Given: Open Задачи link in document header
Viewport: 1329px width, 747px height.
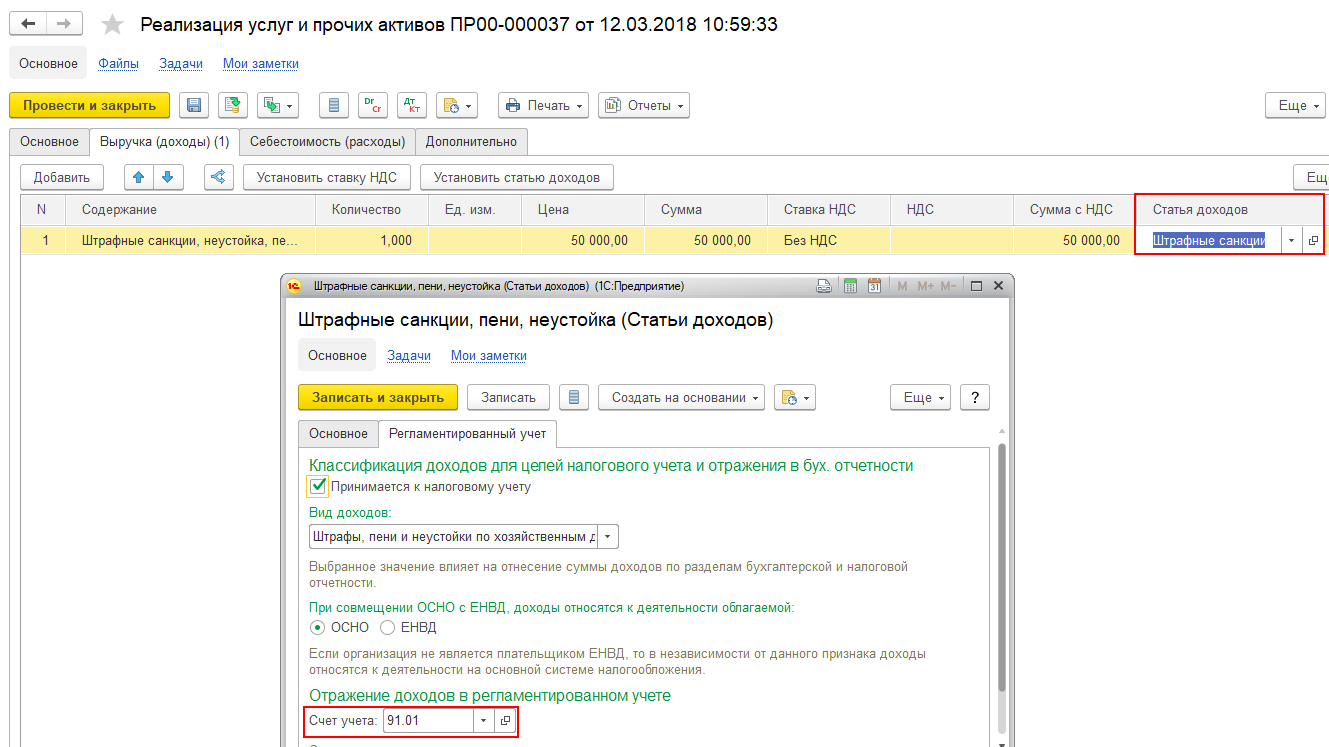Looking at the screenshot, I should pos(181,63).
